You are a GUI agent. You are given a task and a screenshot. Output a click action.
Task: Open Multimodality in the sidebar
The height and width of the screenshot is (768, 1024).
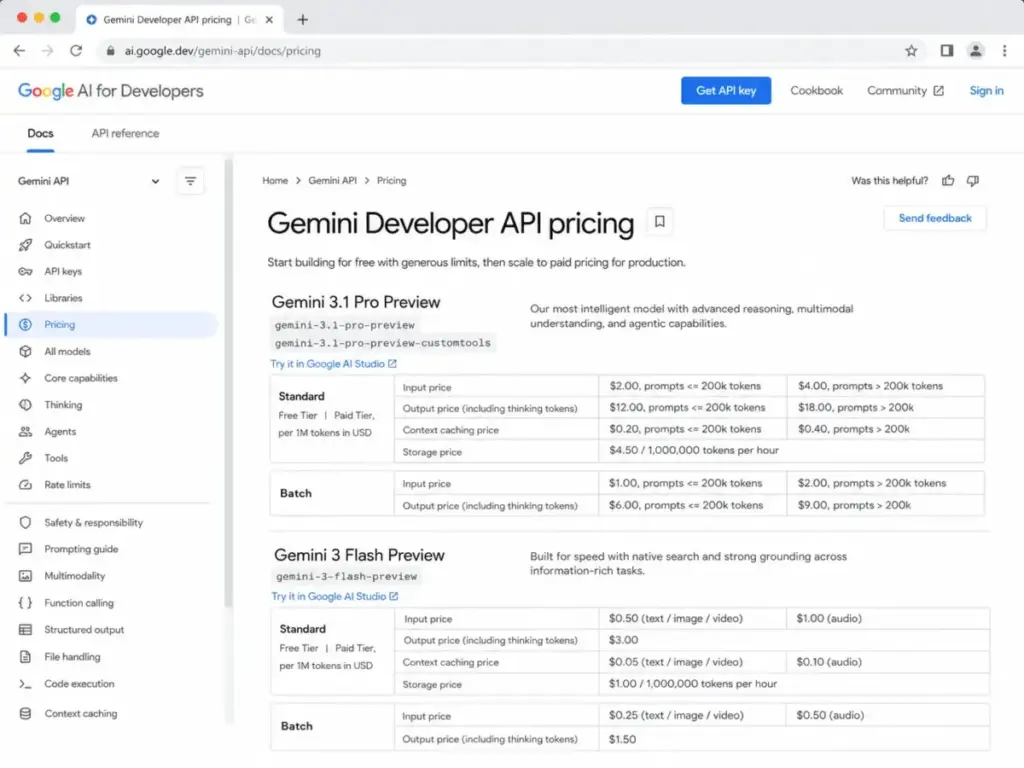[x=74, y=576]
